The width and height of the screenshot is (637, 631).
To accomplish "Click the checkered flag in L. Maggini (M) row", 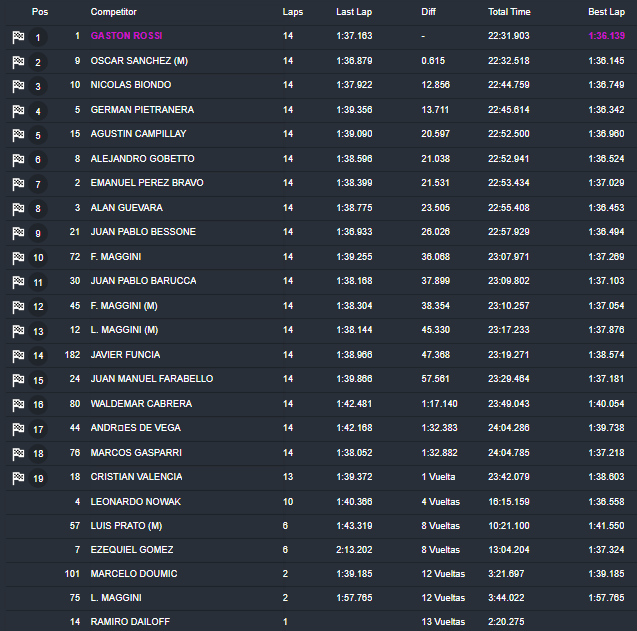I will pos(18,331).
